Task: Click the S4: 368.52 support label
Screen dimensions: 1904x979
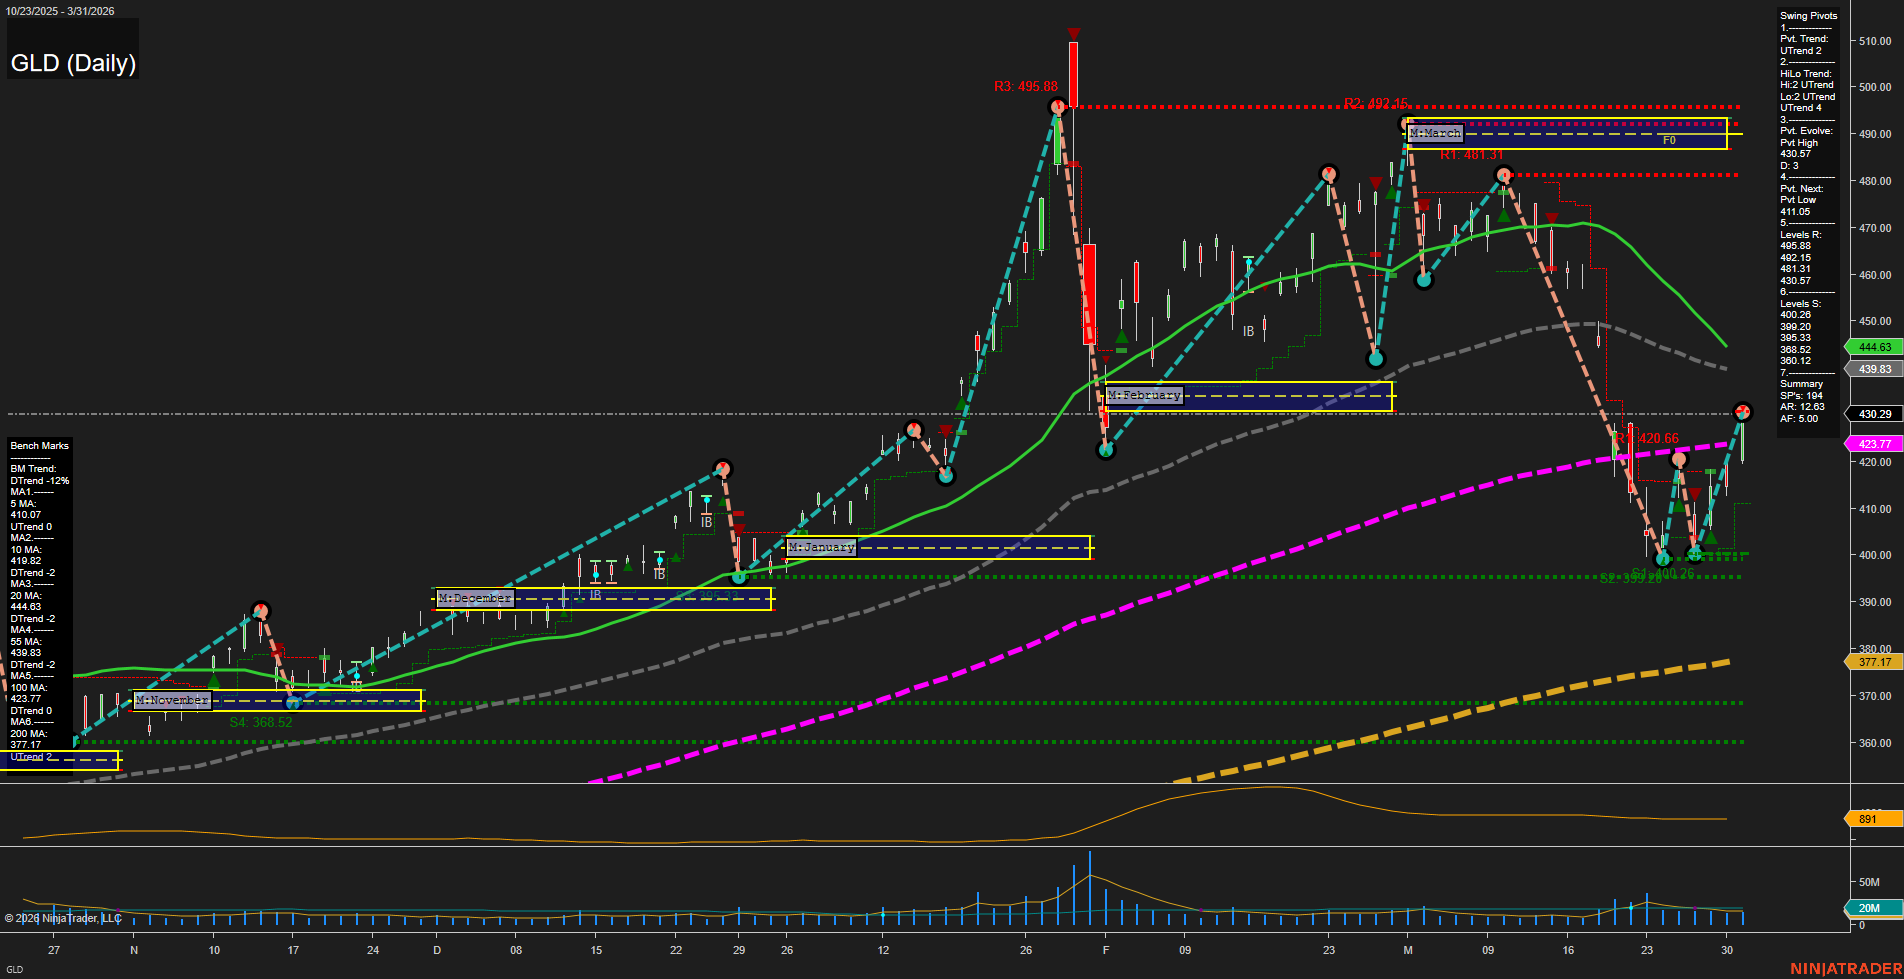Action: [x=258, y=721]
